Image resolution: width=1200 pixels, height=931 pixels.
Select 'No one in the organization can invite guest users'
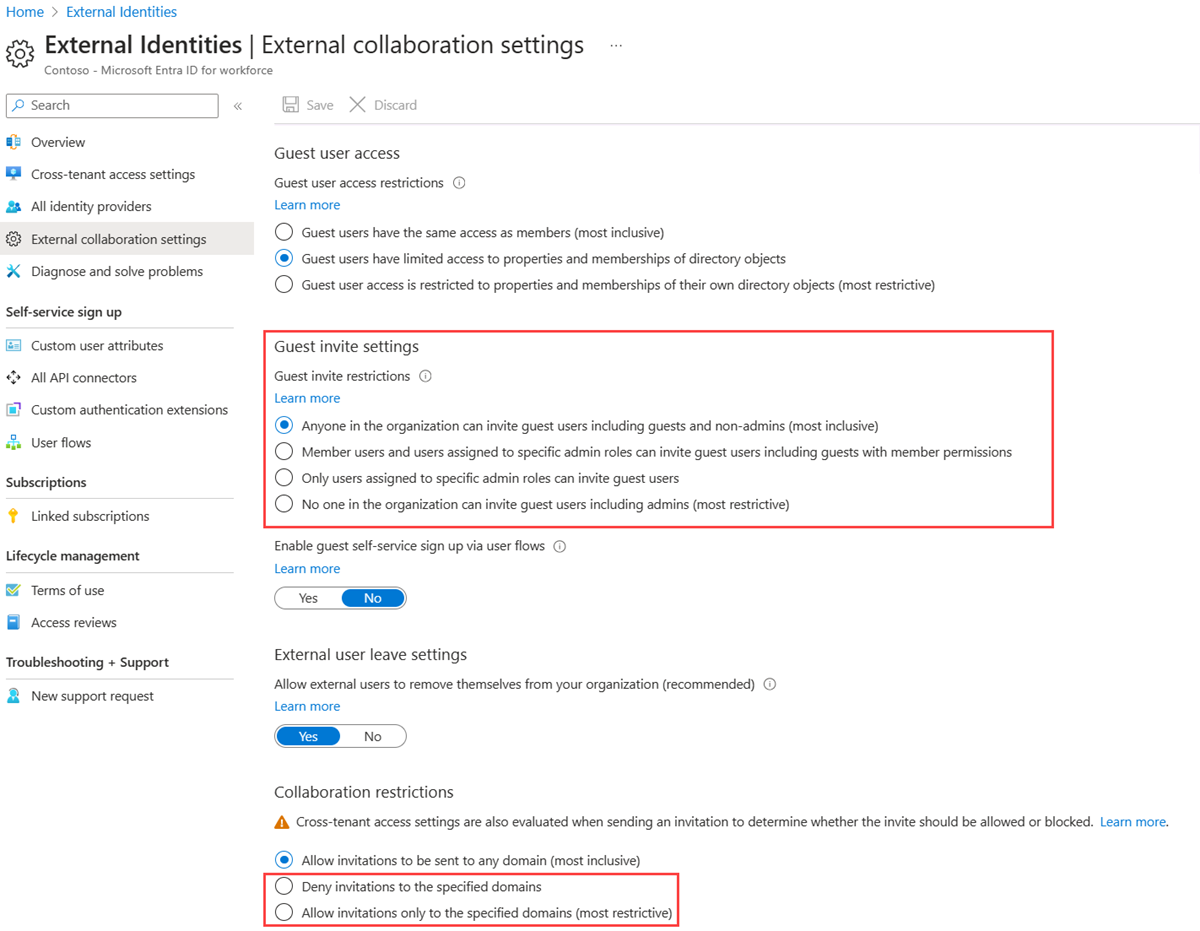(x=283, y=503)
